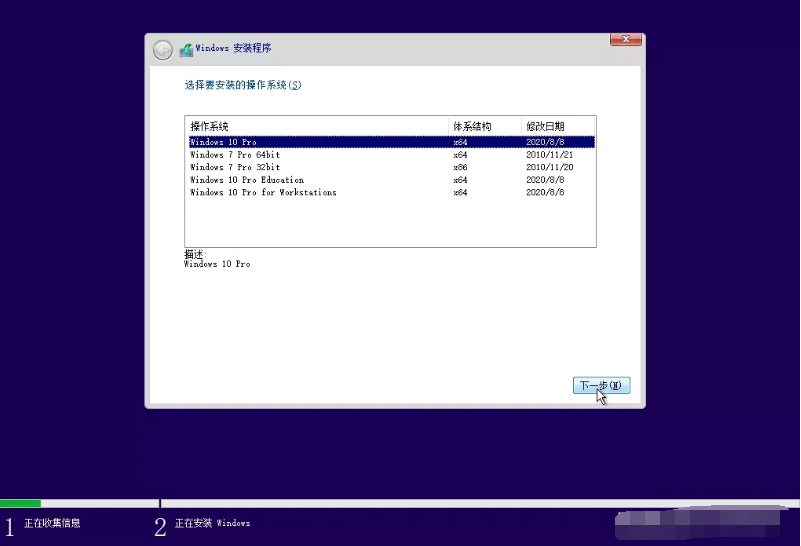
Task: Click the 2010/11/21 date cell
Action: pyautogui.click(x=550, y=155)
